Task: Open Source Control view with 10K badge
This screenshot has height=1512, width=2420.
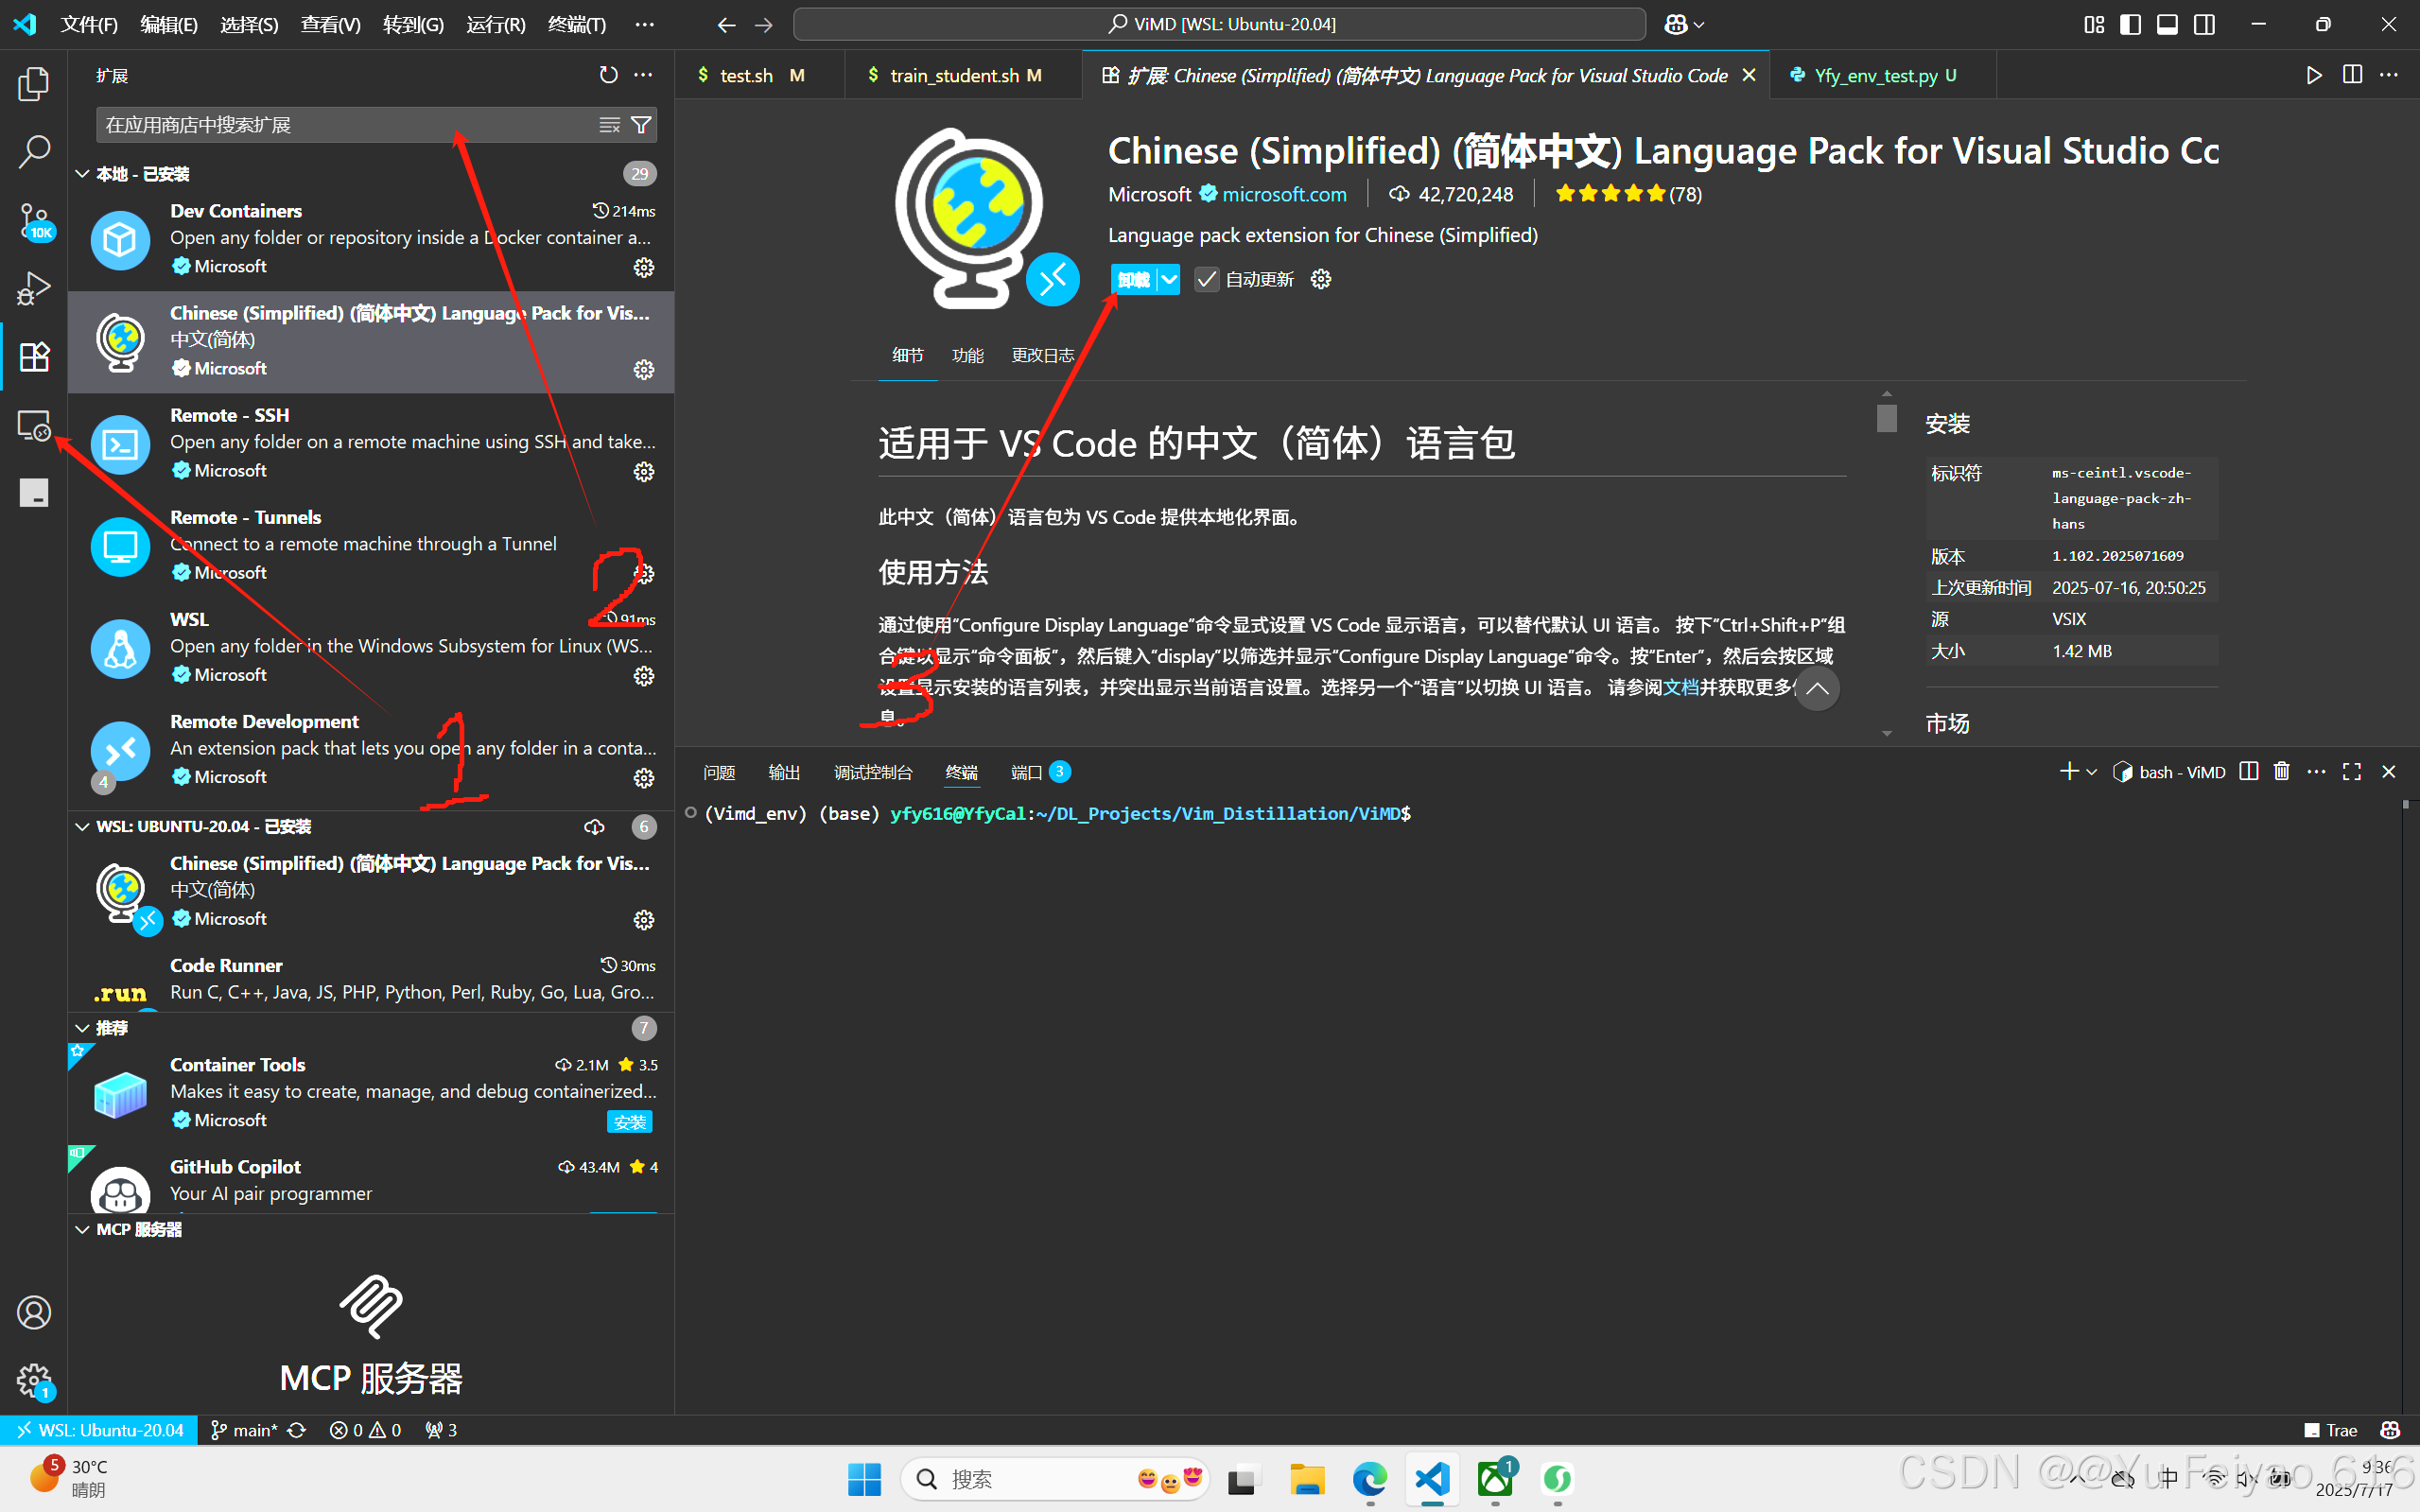Action: pyautogui.click(x=34, y=220)
